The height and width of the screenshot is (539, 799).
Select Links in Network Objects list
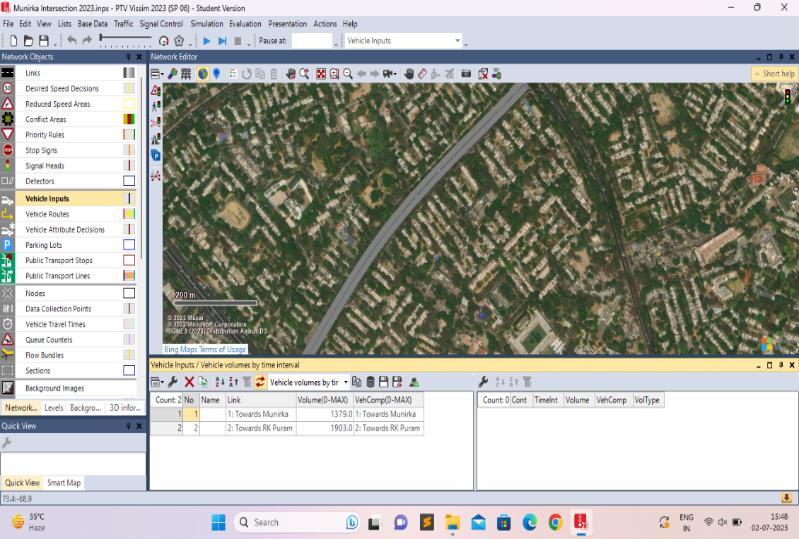click(x=33, y=73)
